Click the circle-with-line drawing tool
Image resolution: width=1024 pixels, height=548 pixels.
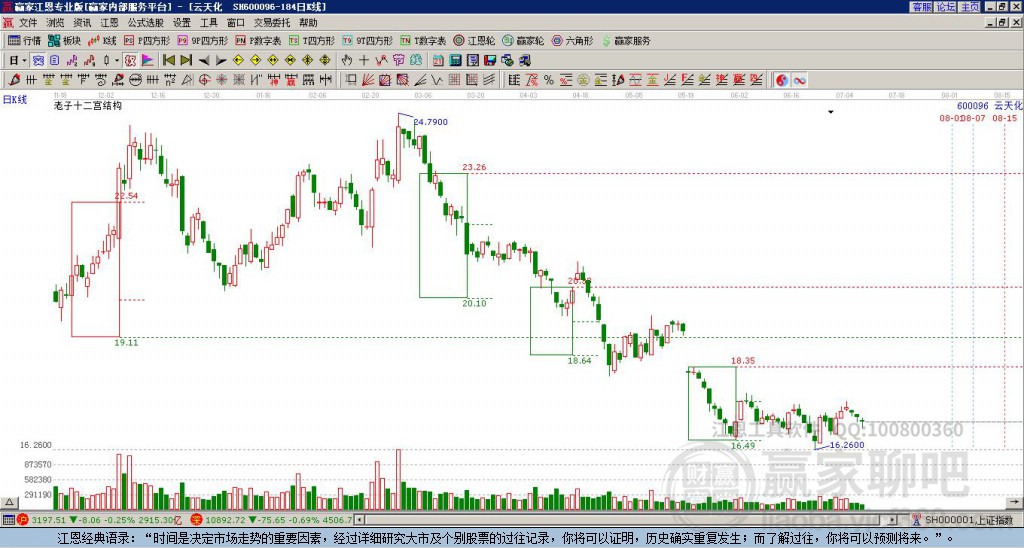[x=135, y=80]
